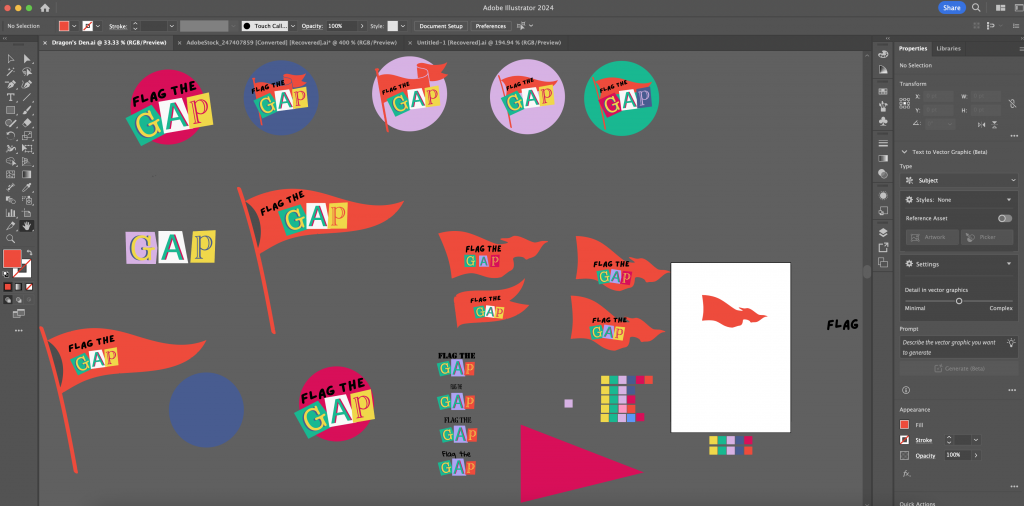Screen dimensions: 1024x506
Task: Collapse the Settings section arrow
Action: (x=1008, y=264)
